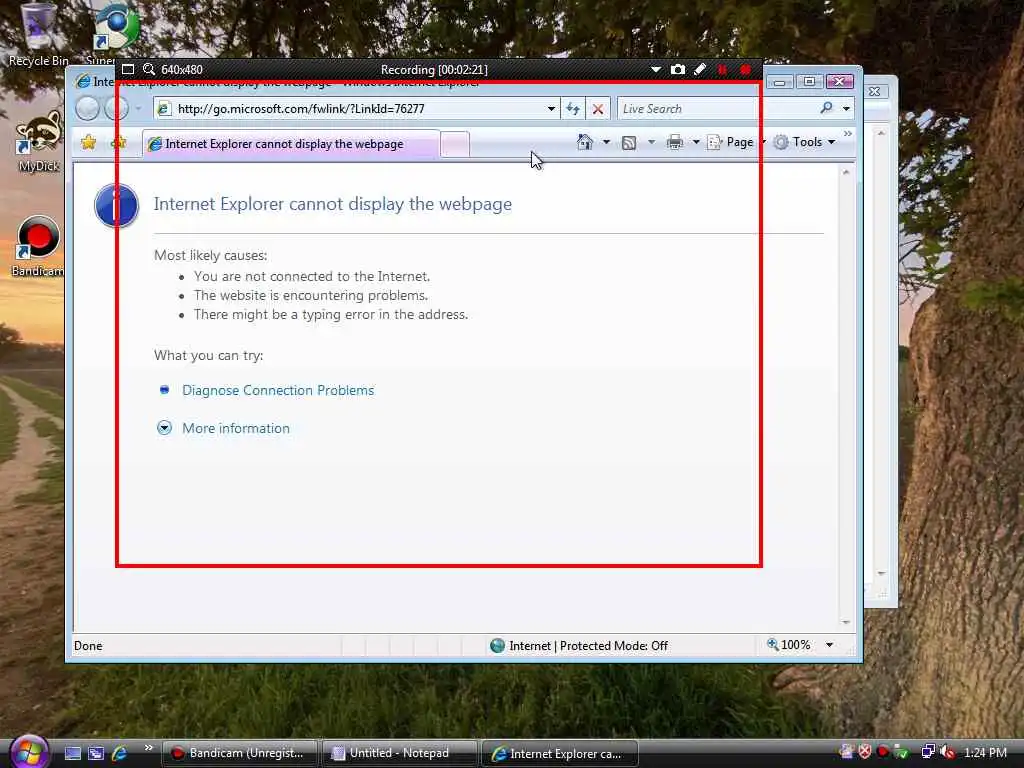This screenshot has height=768, width=1024.
Task: Switch to Untitled - Notepad taskbar button
Action: point(399,753)
